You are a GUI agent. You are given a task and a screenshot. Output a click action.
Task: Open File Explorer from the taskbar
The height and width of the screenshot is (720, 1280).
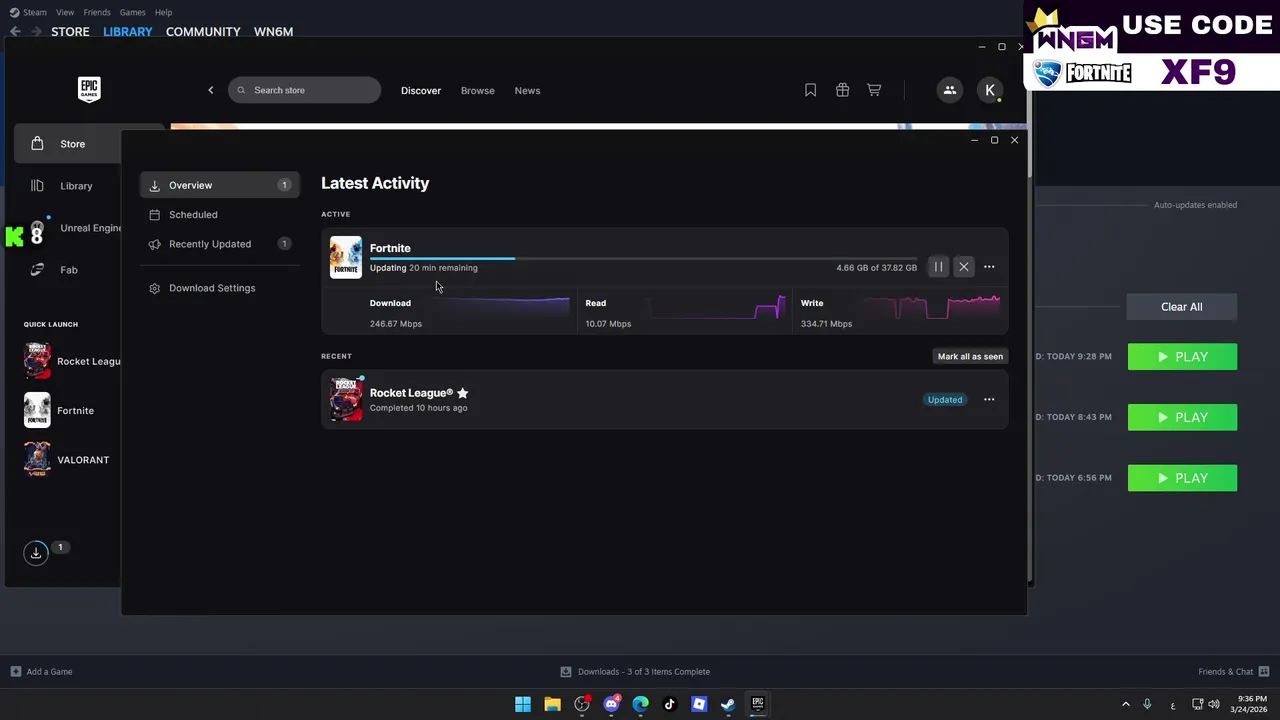pyautogui.click(x=552, y=704)
